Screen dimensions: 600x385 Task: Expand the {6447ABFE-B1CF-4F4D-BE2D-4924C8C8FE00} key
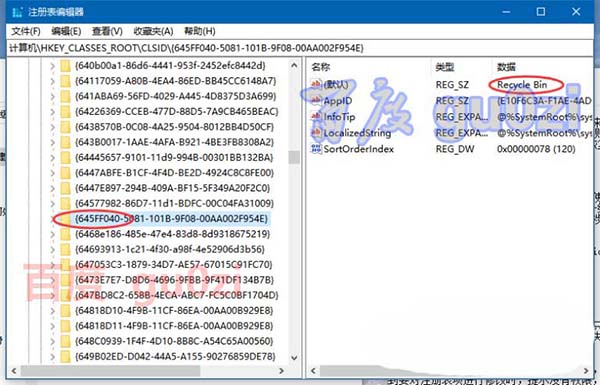coord(53,173)
